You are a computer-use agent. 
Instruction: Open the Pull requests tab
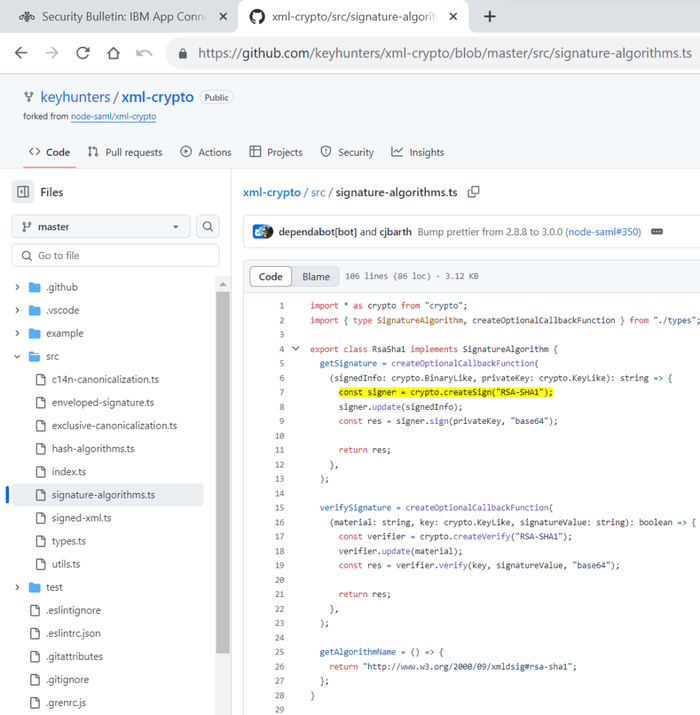point(125,152)
